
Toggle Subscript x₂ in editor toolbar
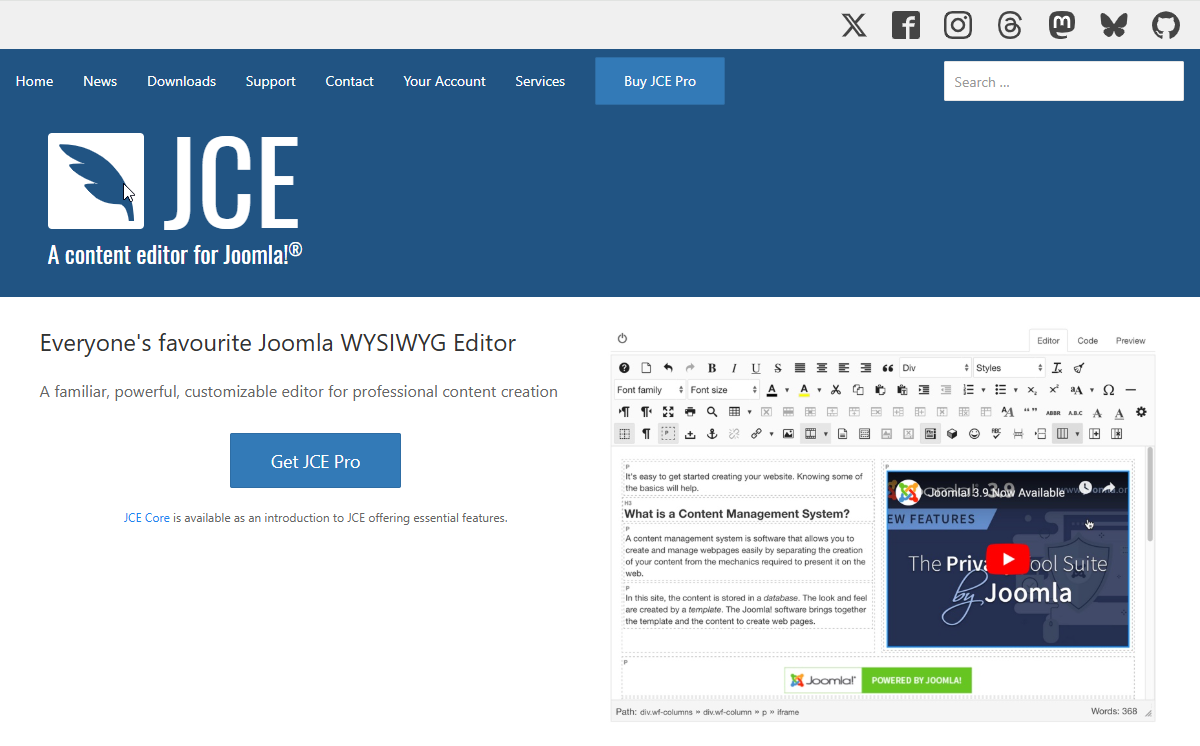(x=1032, y=390)
